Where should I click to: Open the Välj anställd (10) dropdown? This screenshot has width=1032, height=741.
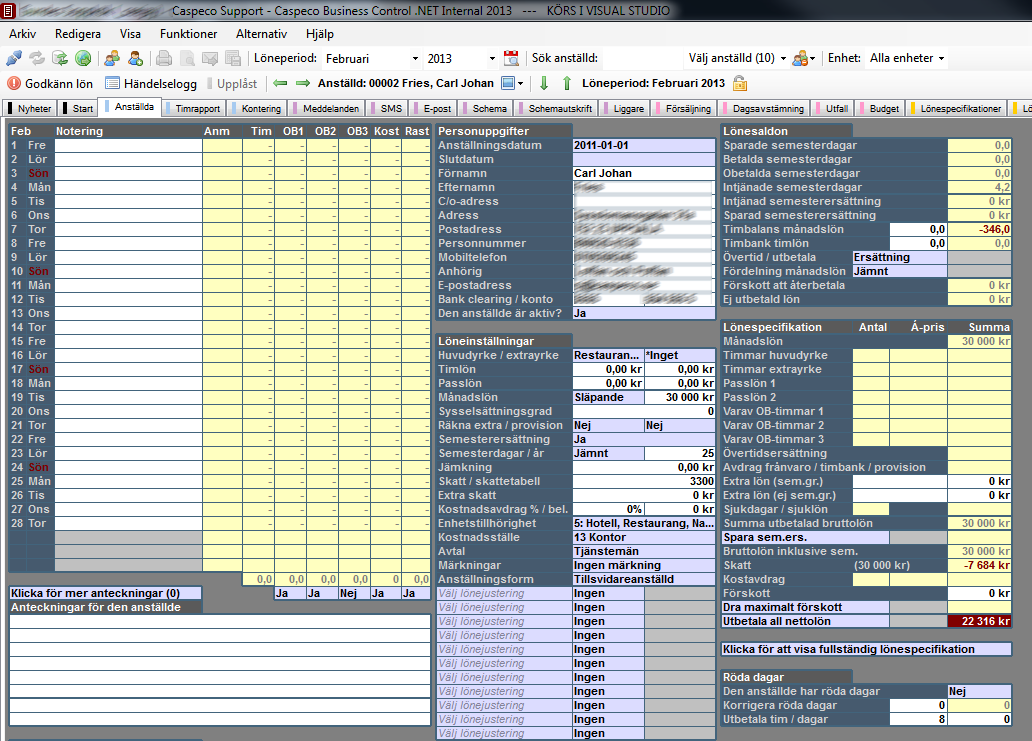coord(737,59)
